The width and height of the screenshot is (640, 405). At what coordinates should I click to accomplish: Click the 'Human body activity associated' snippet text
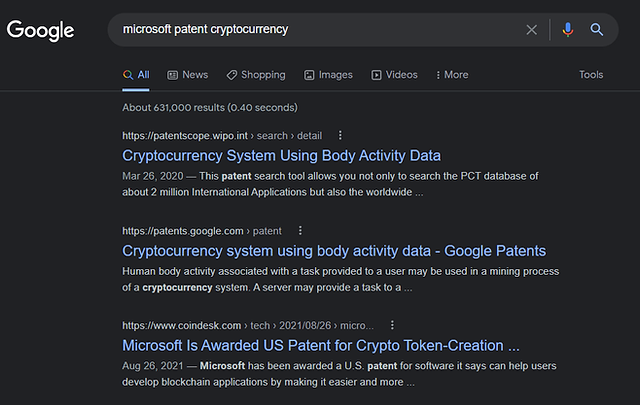pyautogui.click(x=340, y=279)
